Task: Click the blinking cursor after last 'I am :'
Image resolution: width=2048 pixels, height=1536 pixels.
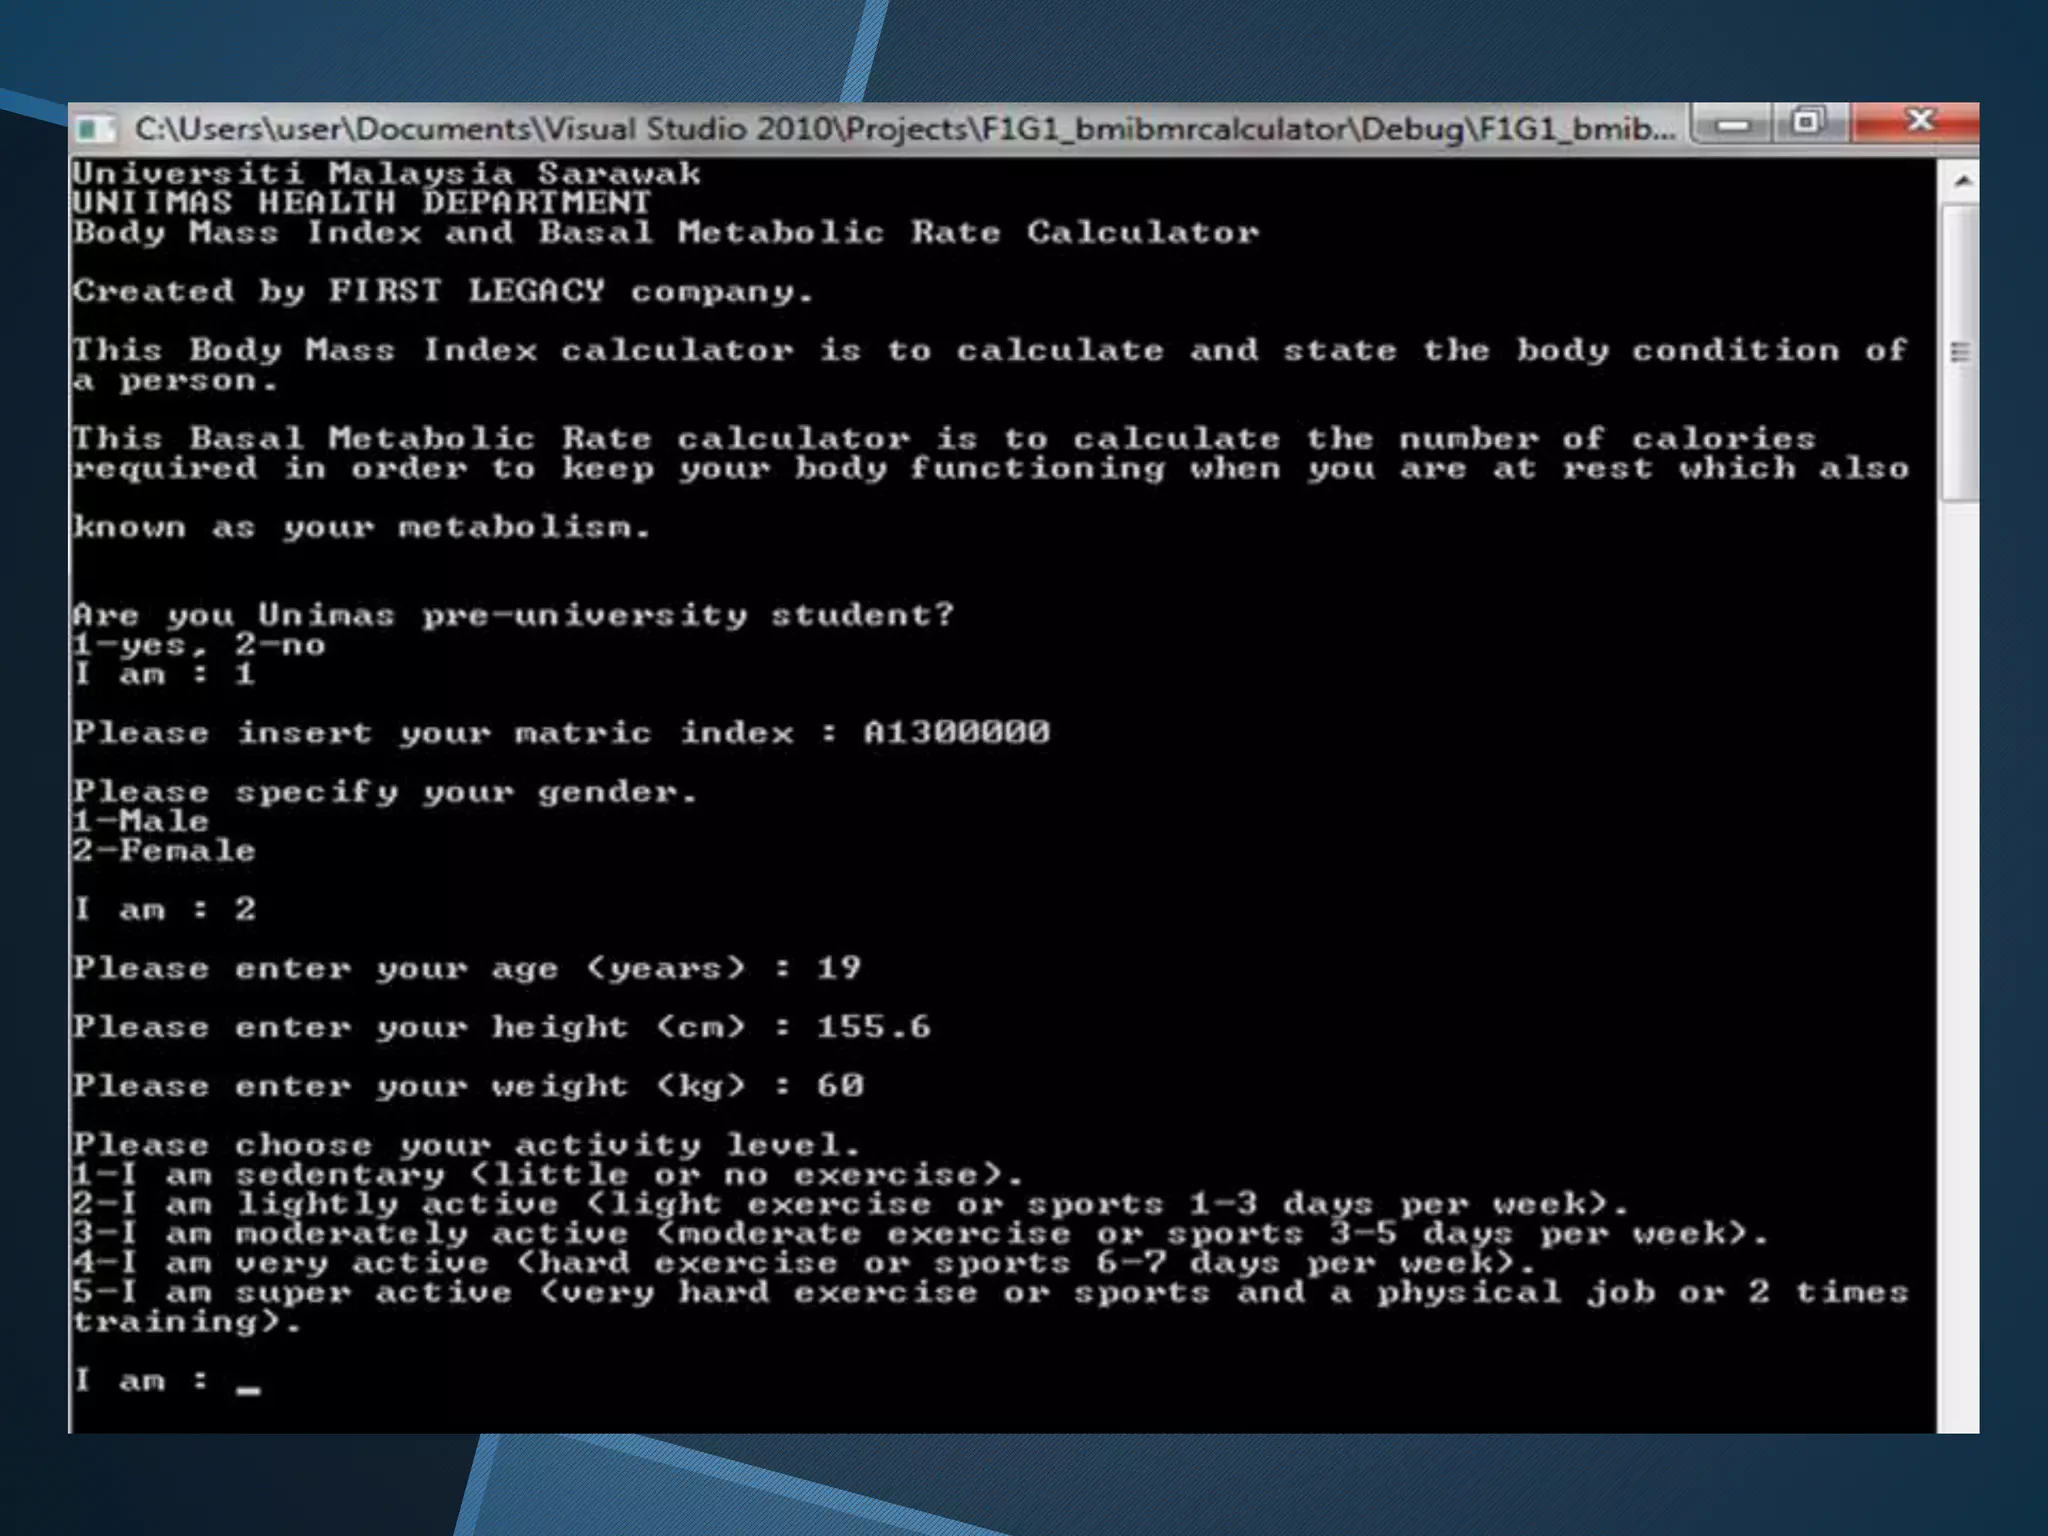Action: (249, 1388)
